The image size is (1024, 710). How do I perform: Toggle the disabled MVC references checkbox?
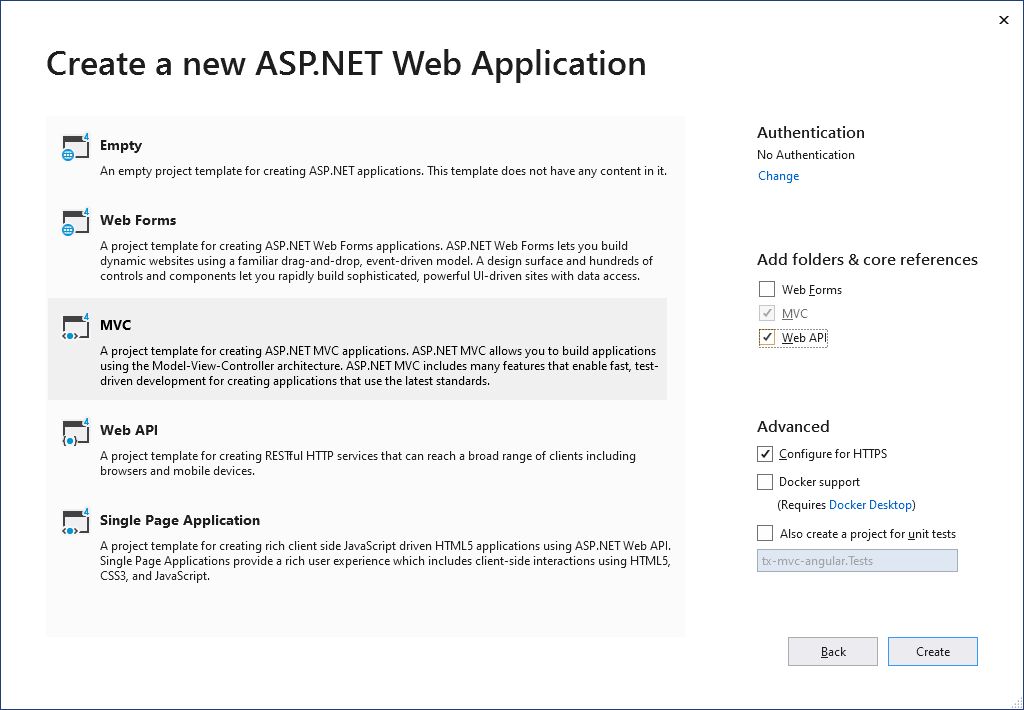click(x=767, y=313)
